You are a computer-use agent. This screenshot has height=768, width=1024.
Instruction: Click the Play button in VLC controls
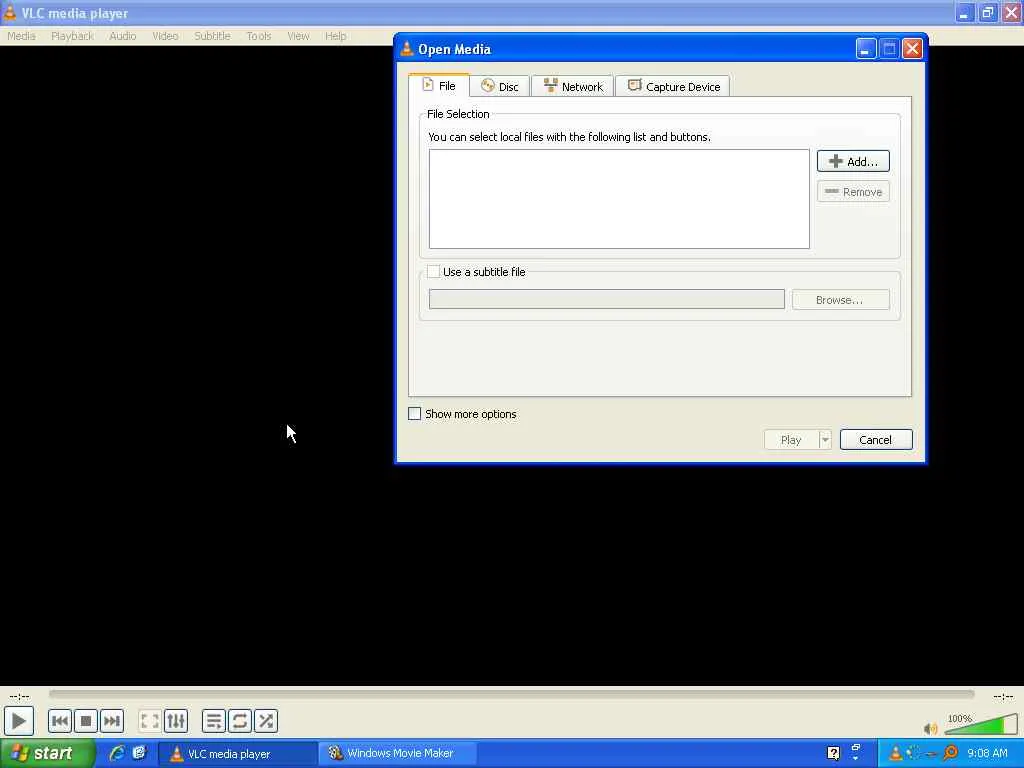(18, 721)
